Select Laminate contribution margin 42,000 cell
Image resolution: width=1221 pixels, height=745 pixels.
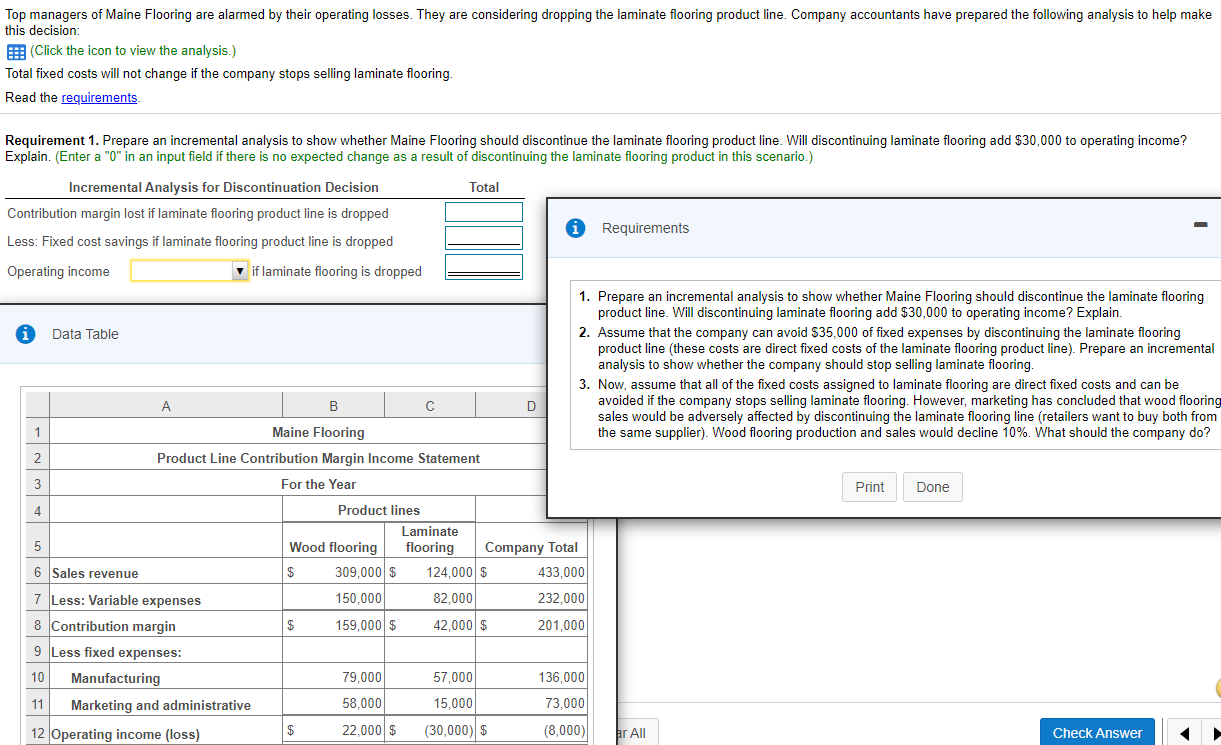tap(430, 626)
